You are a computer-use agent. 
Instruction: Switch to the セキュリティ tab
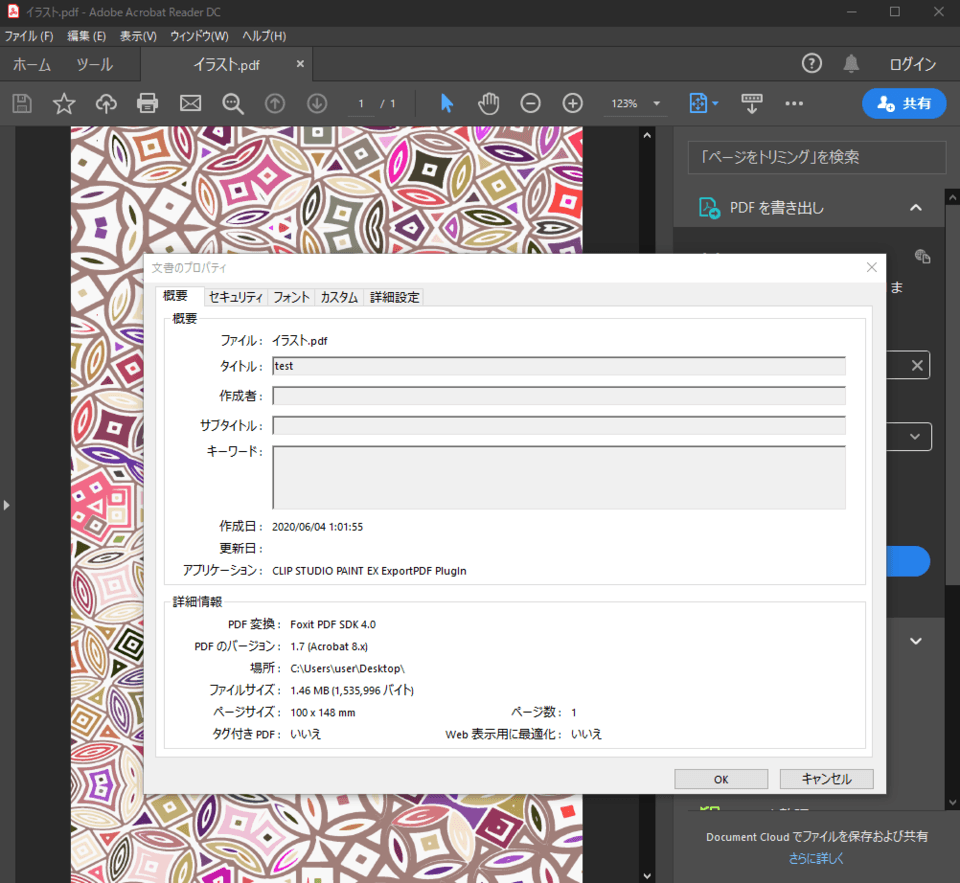(236, 297)
